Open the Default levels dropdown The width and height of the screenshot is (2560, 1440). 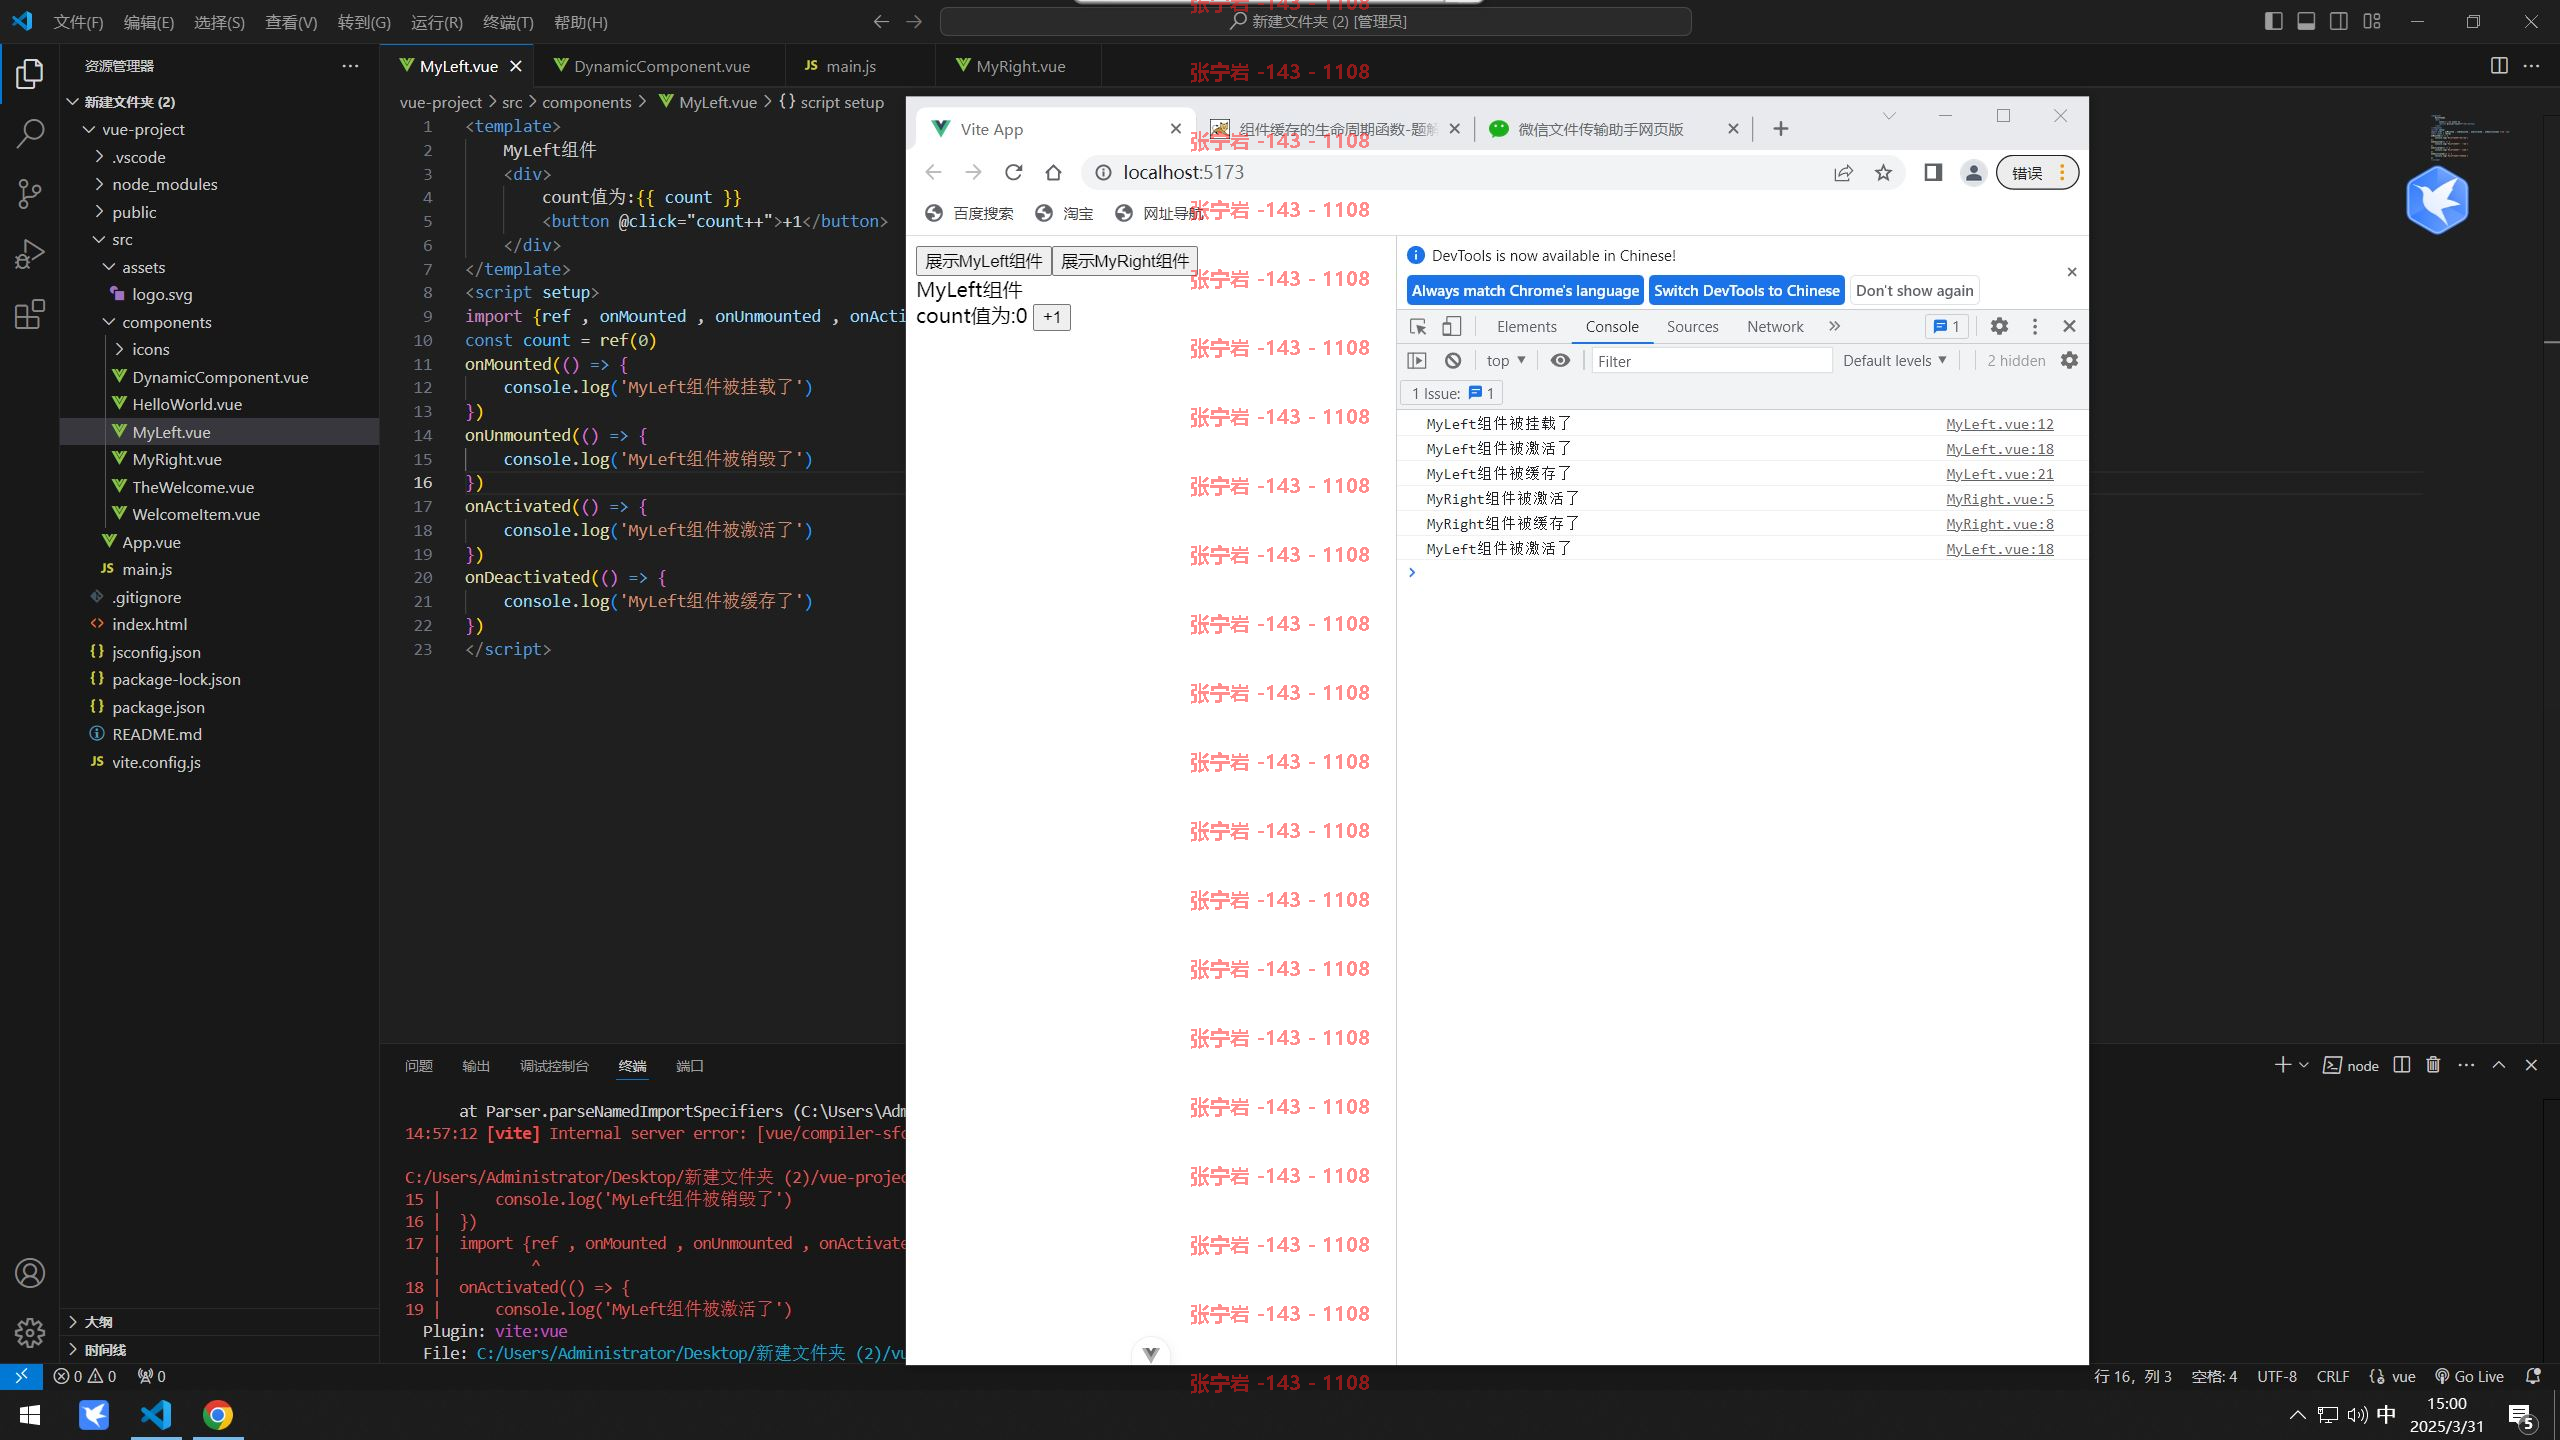tap(1895, 360)
